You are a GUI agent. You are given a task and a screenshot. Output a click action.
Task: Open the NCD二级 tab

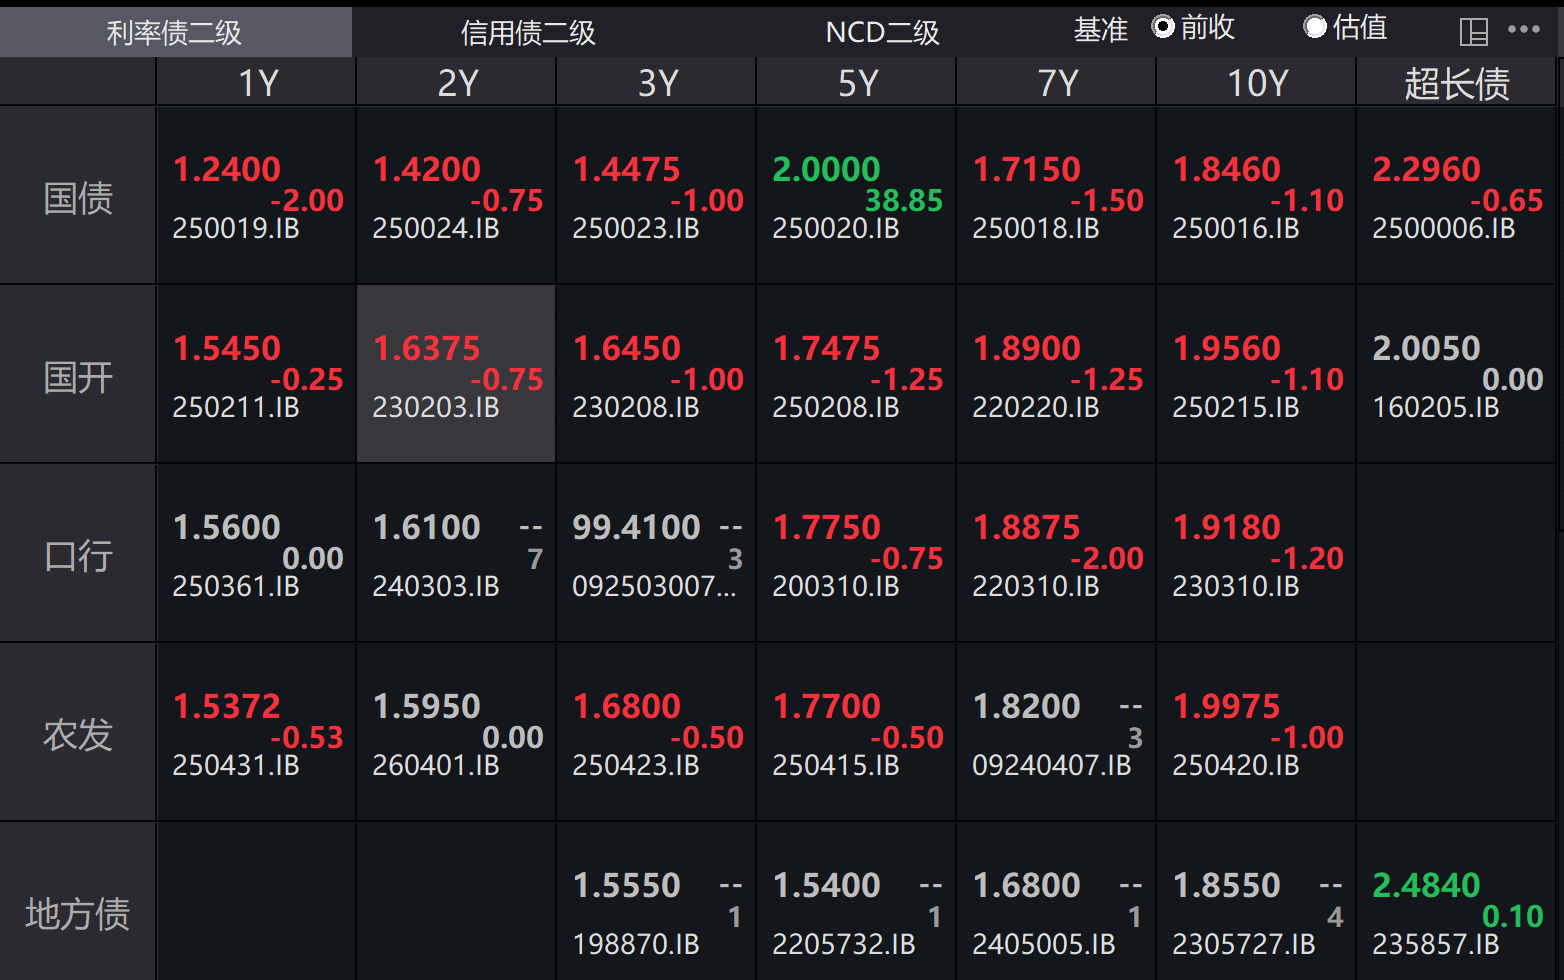(x=882, y=33)
